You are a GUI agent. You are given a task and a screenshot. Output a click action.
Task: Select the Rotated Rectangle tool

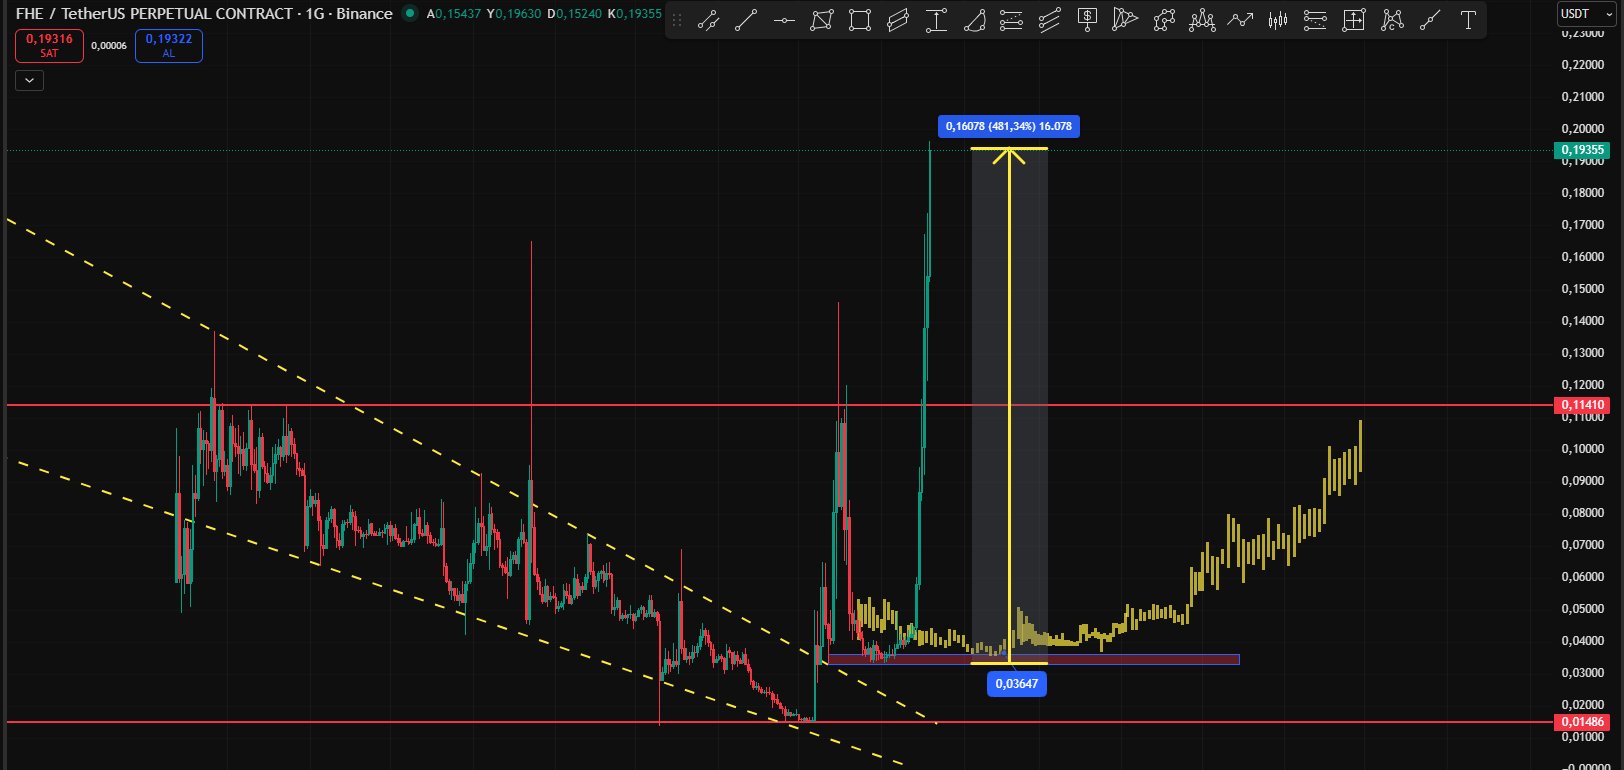click(x=822, y=20)
